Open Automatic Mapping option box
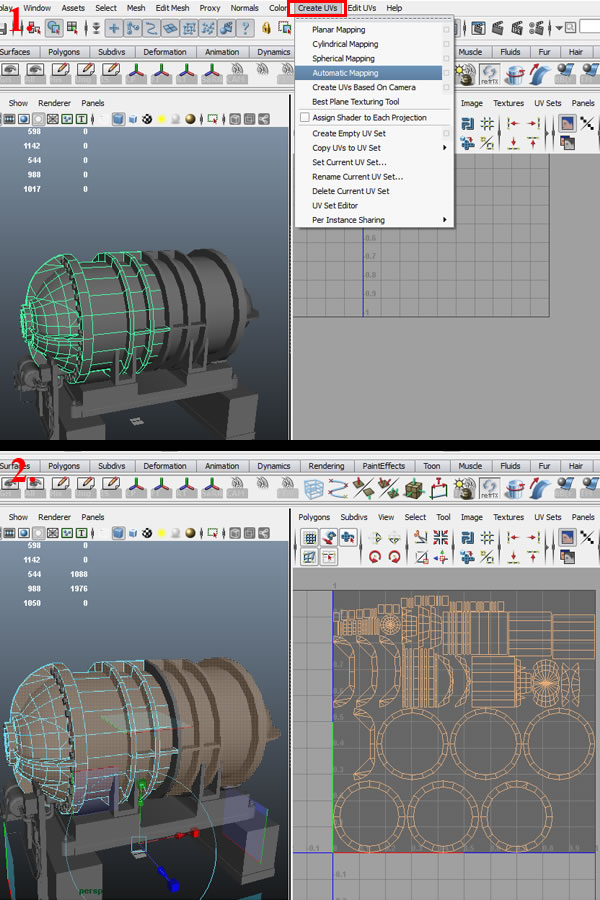The height and width of the screenshot is (900, 600). click(446, 73)
